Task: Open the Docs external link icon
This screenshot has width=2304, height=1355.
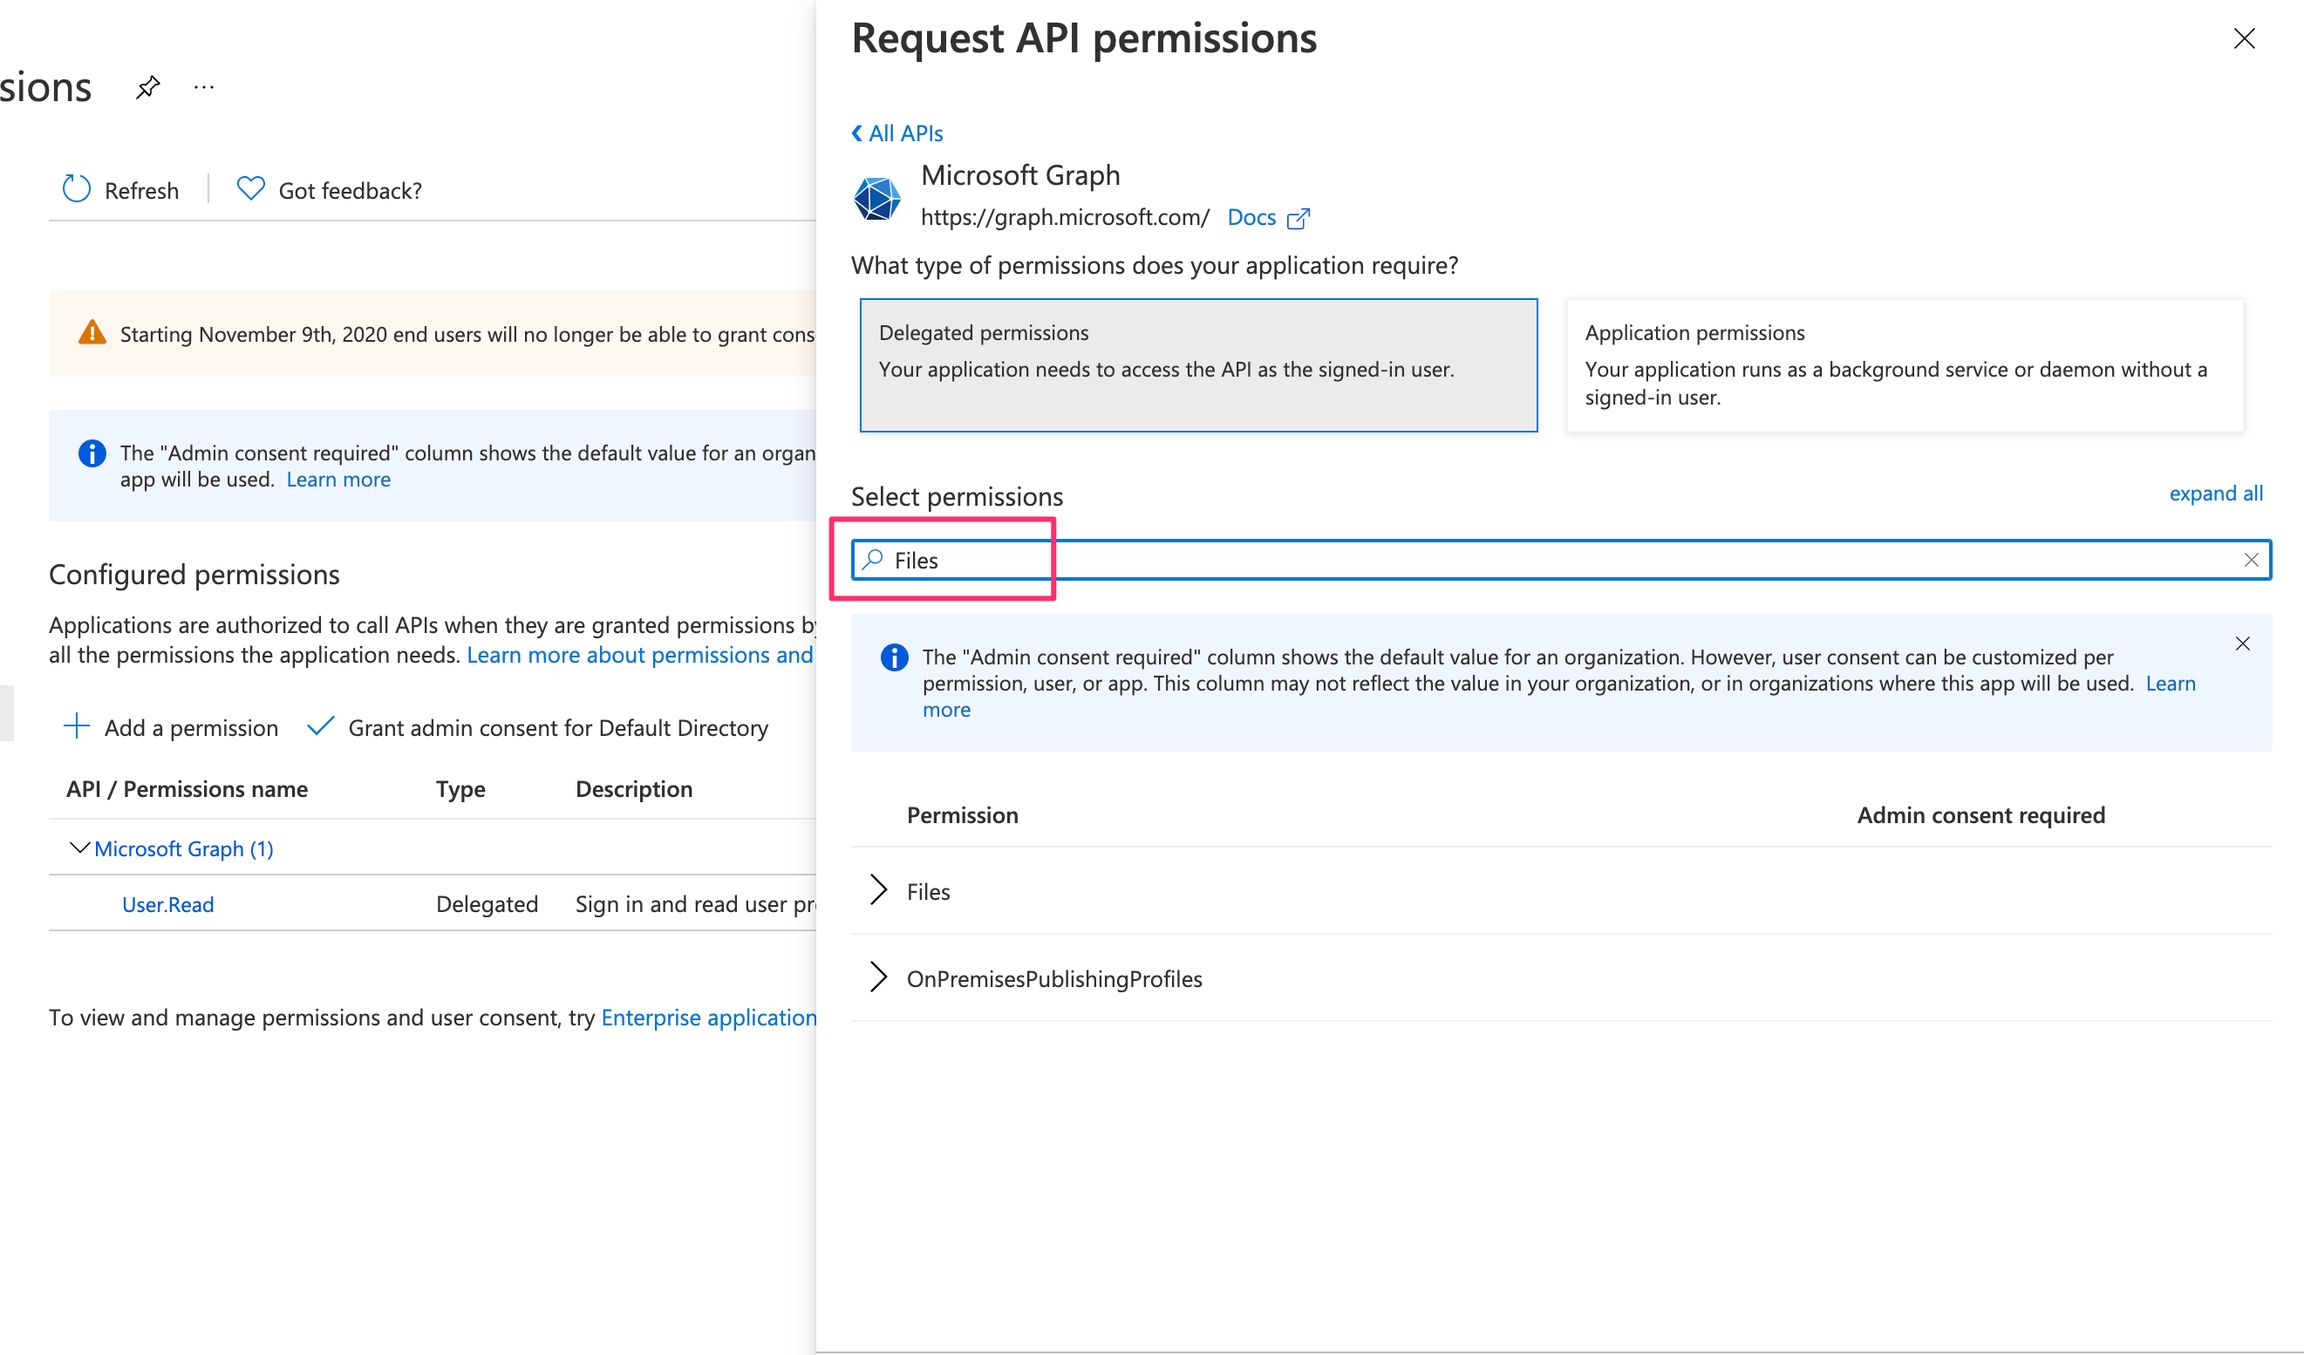Action: coord(1298,218)
